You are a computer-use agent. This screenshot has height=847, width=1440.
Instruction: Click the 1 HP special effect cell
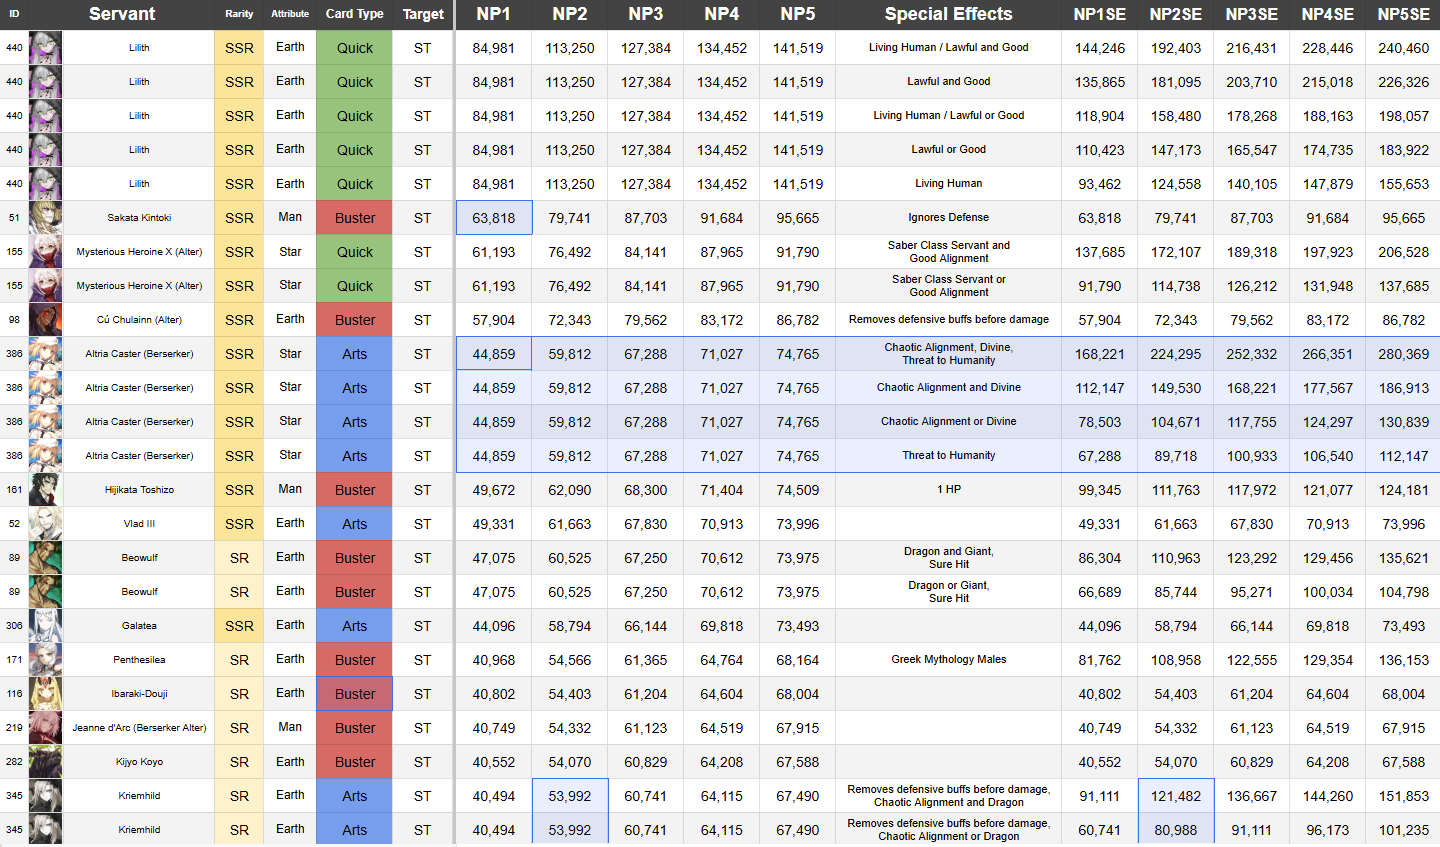[949, 490]
